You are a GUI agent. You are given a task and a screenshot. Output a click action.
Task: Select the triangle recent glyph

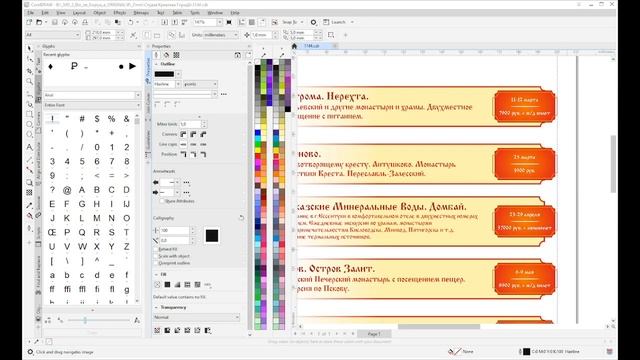point(133,66)
